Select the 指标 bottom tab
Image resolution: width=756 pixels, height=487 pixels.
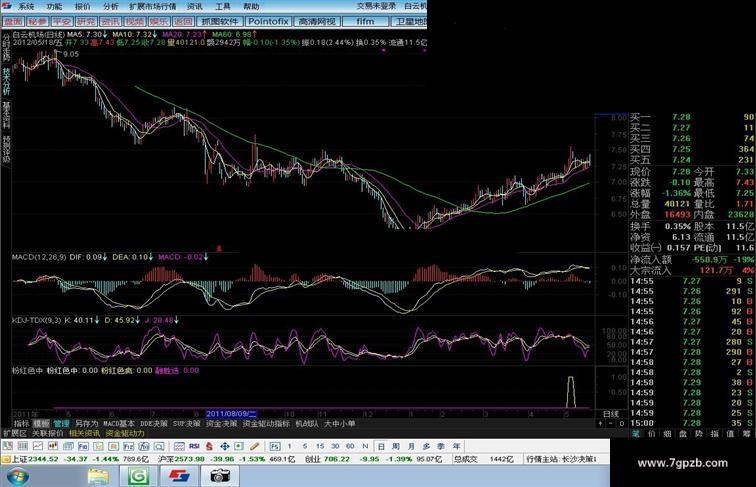click(x=21, y=423)
